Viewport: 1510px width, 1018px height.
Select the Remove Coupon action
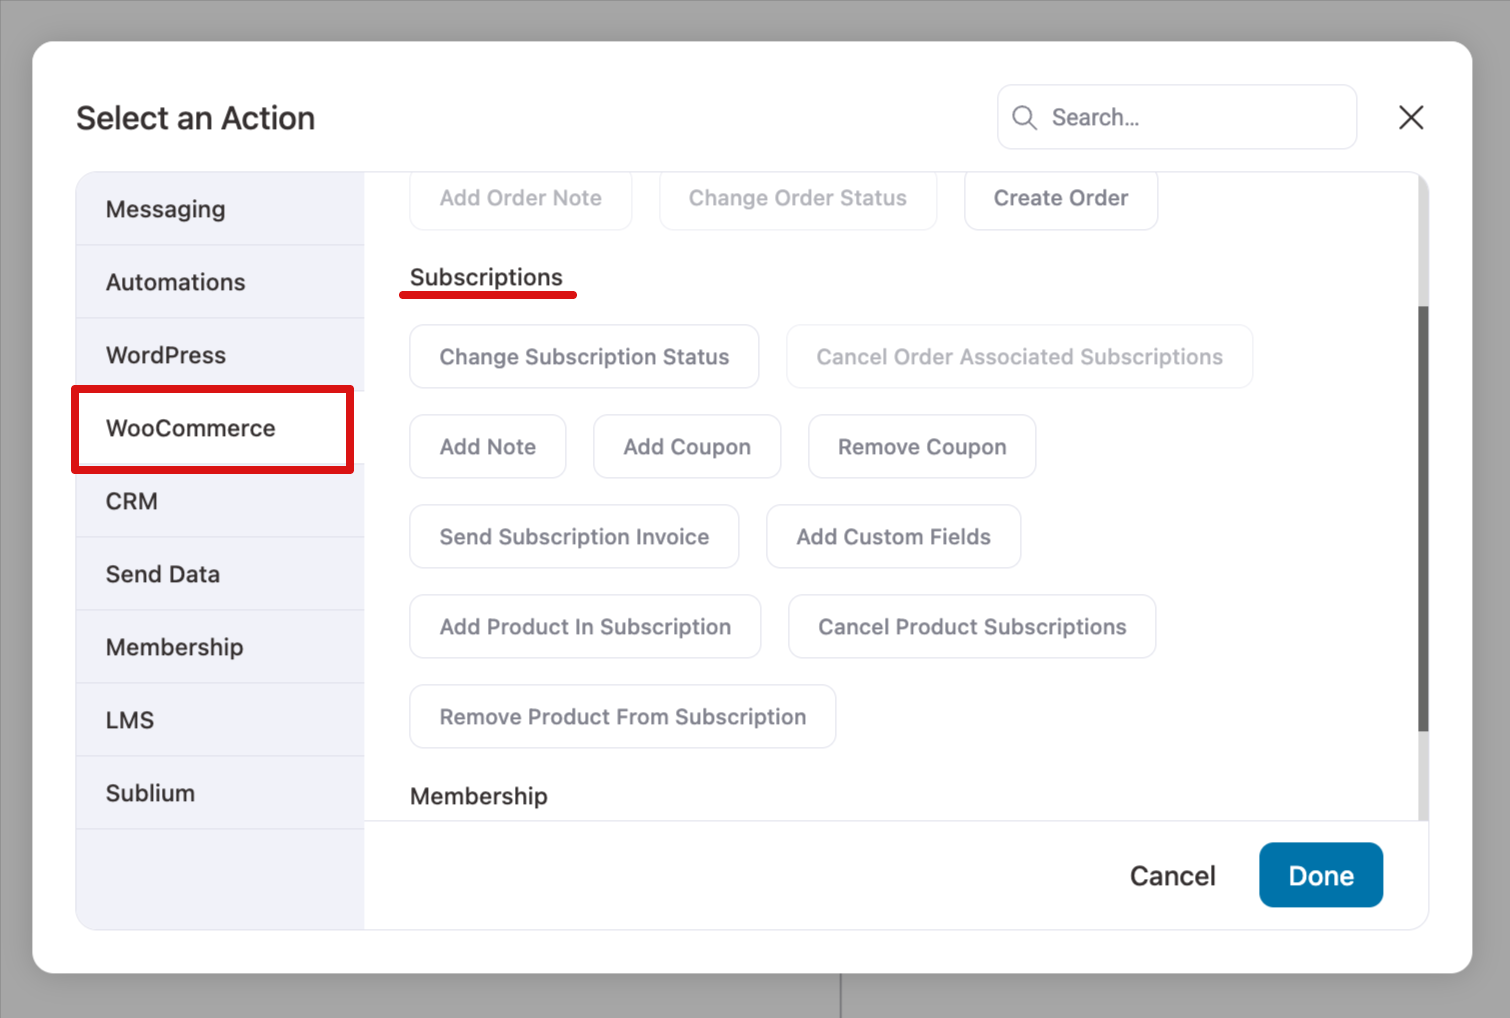coord(921,446)
